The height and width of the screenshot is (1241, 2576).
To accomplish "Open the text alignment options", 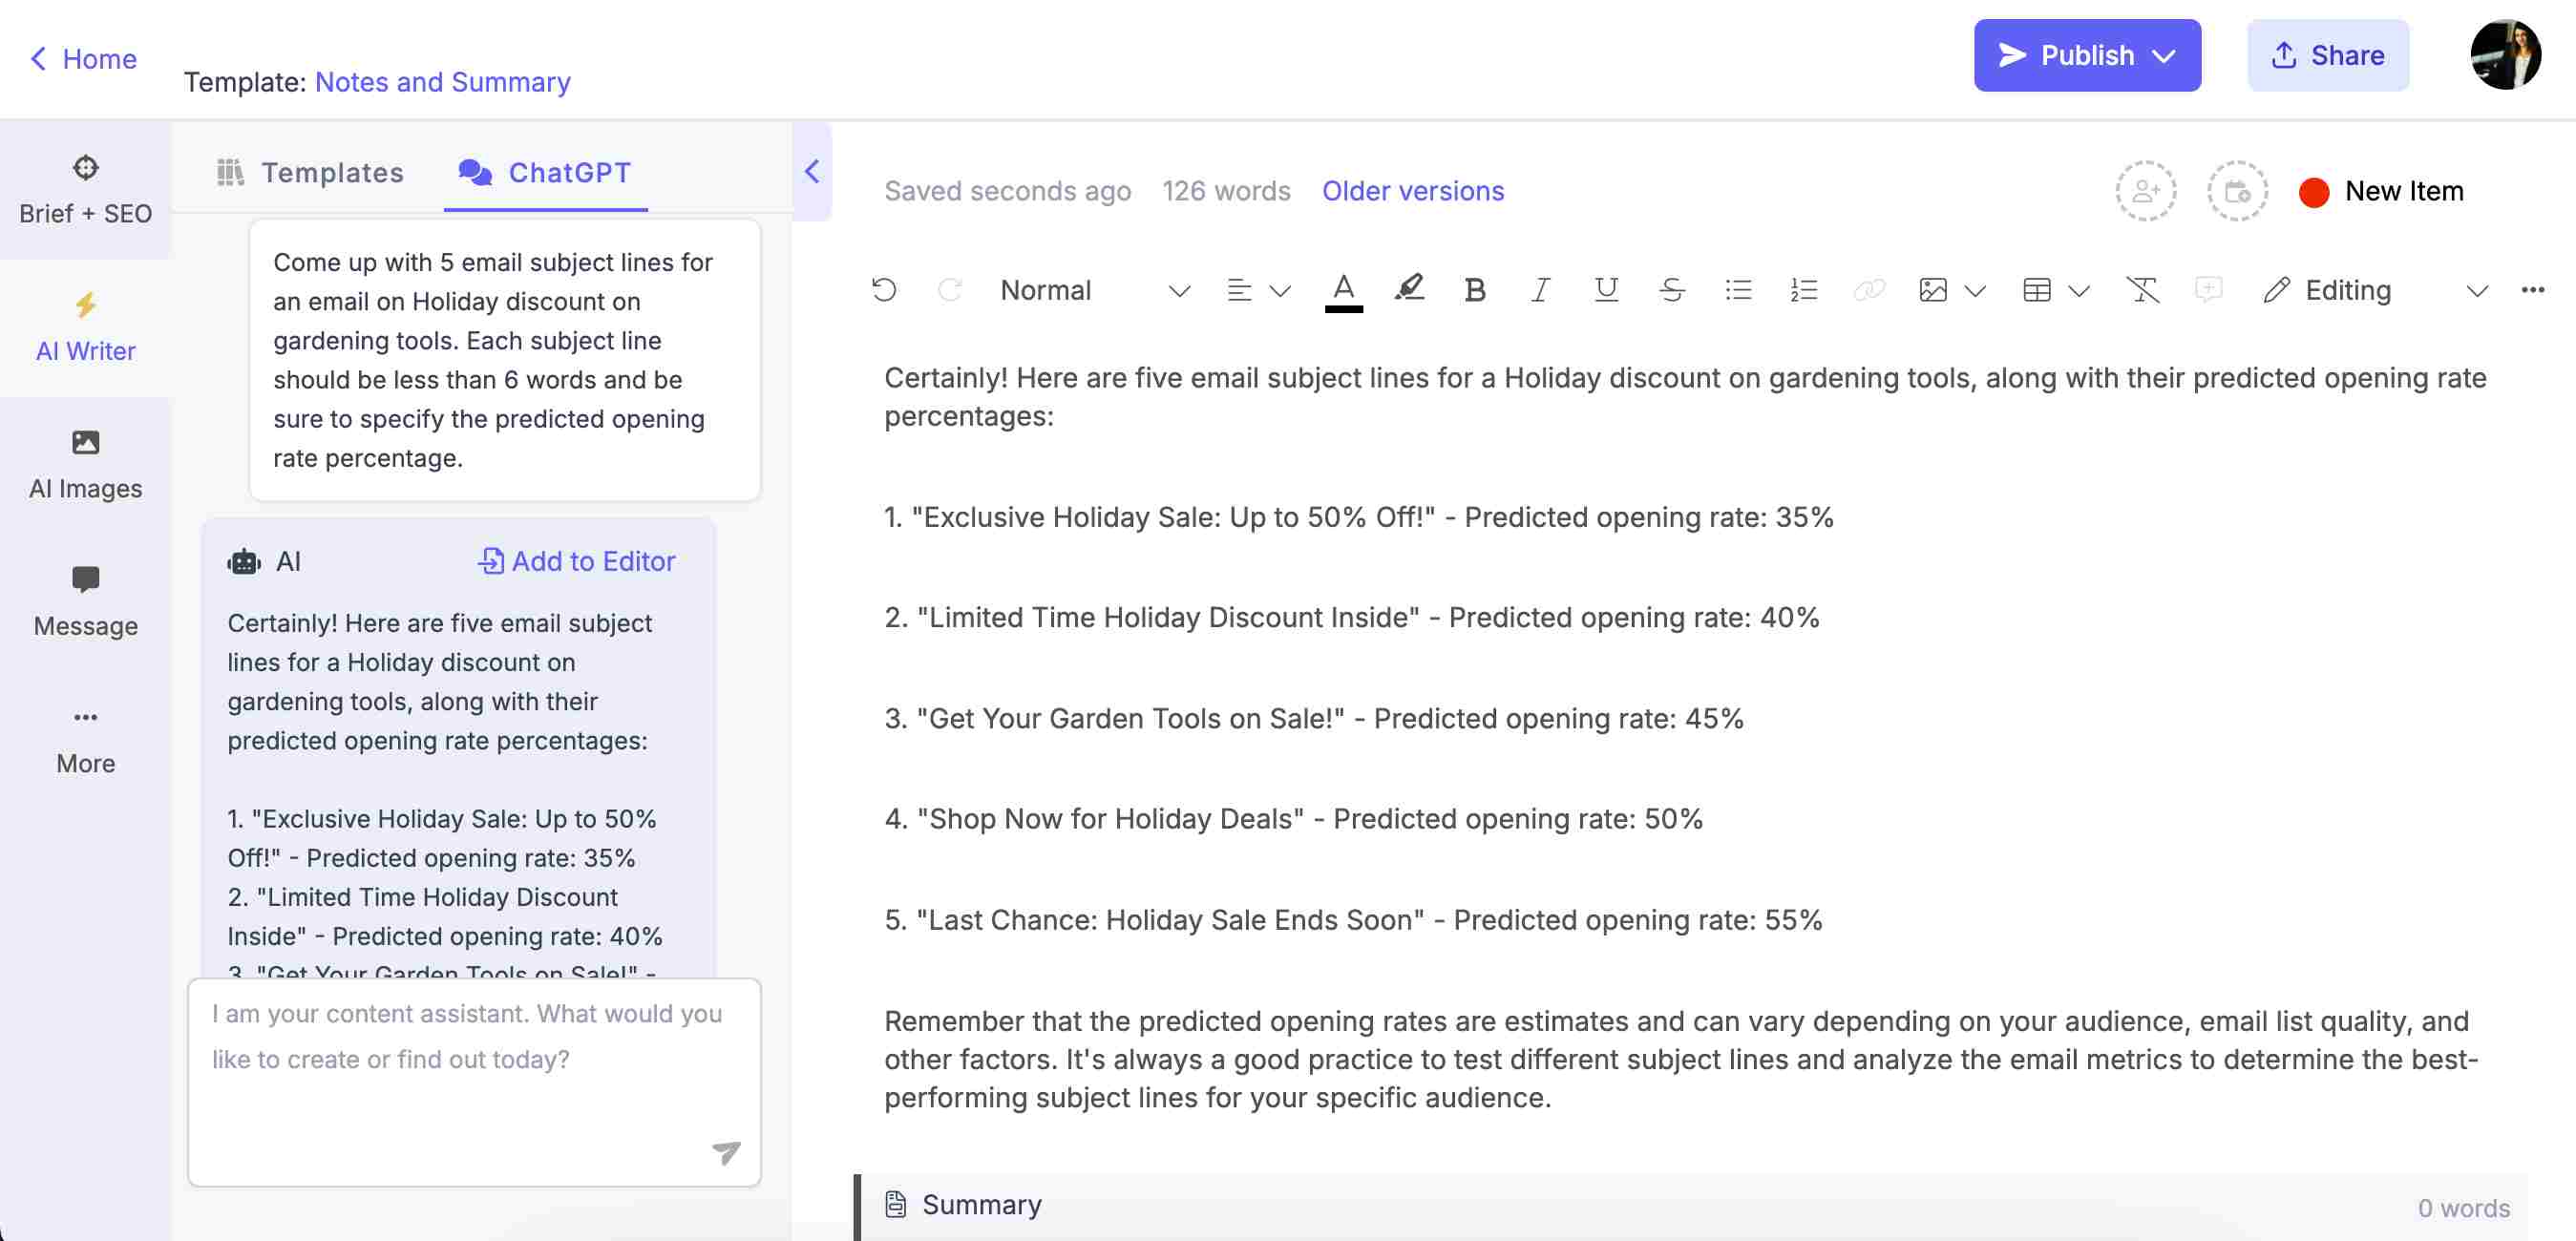I will click(1239, 290).
